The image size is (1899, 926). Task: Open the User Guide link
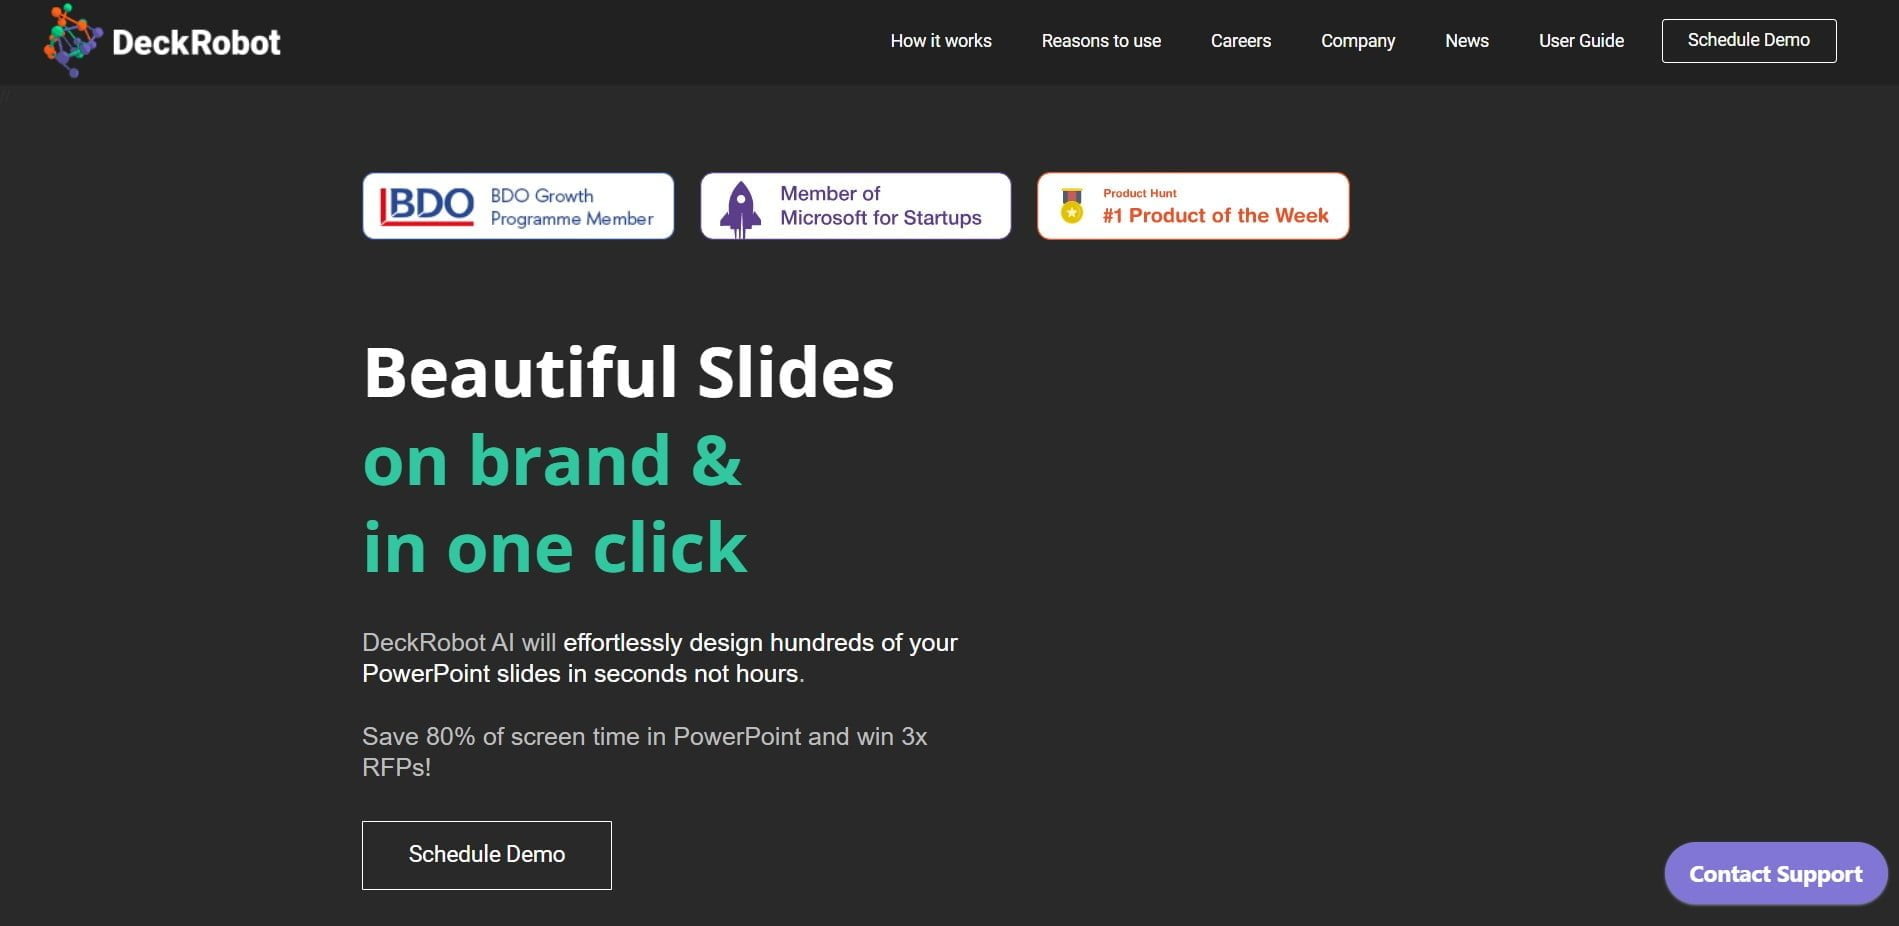pyautogui.click(x=1581, y=41)
